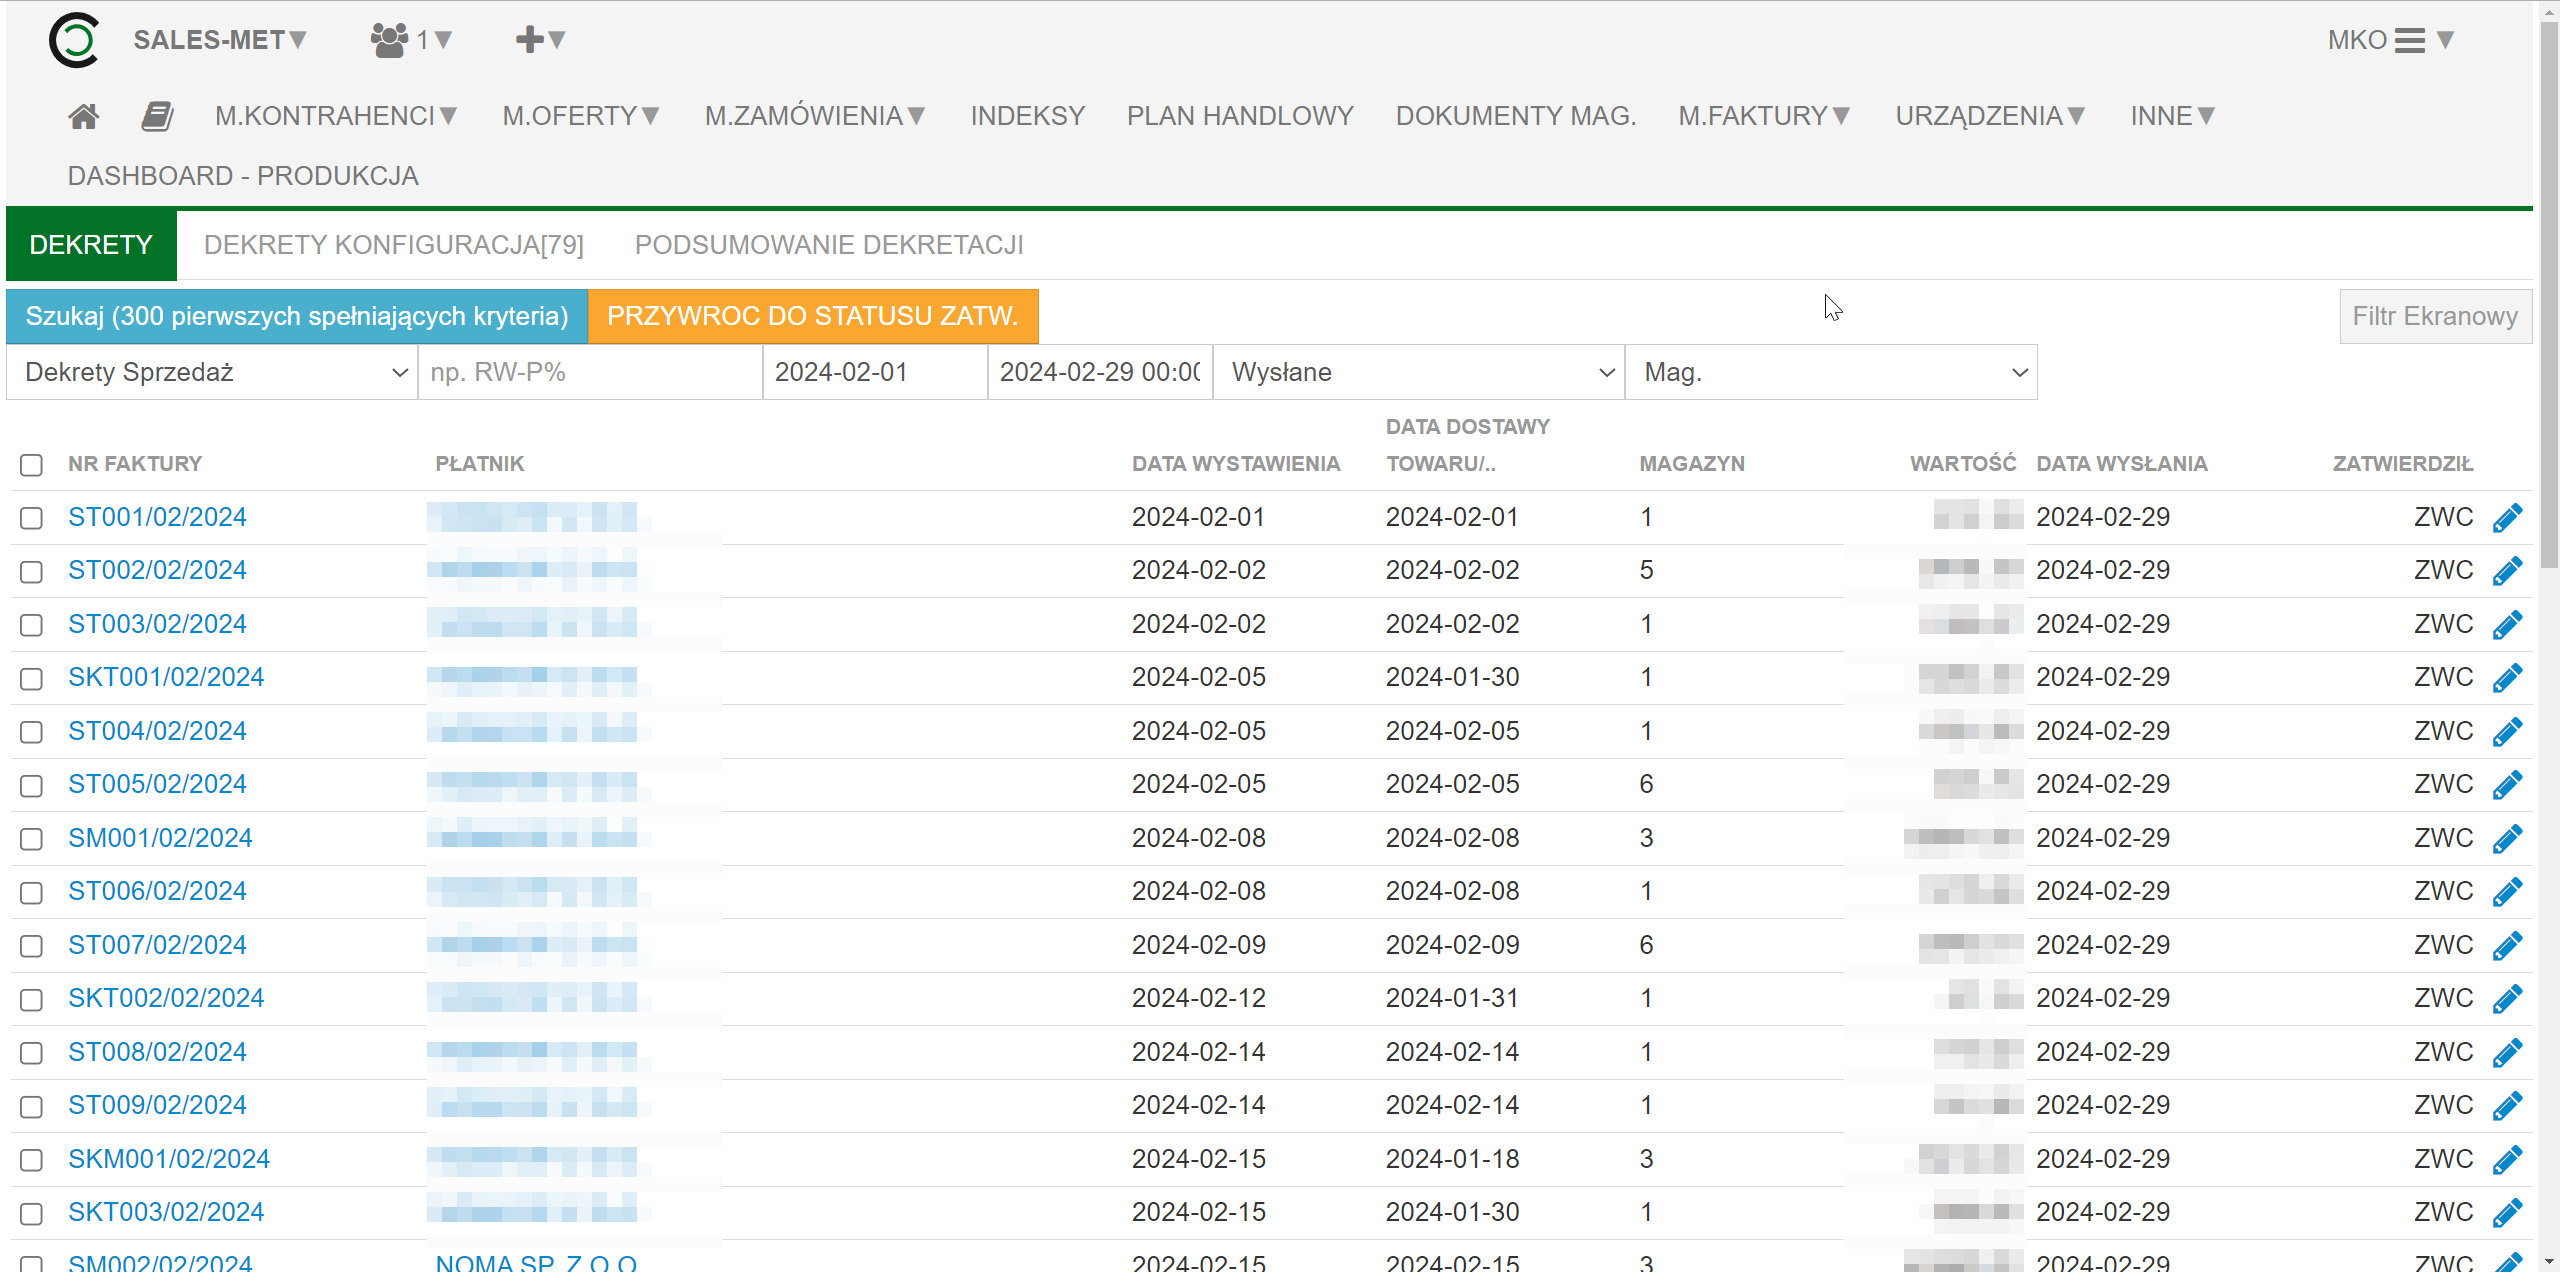Open the book manual icon
Image resolution: width=2560 pixels, height=1272 pixels.
click(157, 117)
